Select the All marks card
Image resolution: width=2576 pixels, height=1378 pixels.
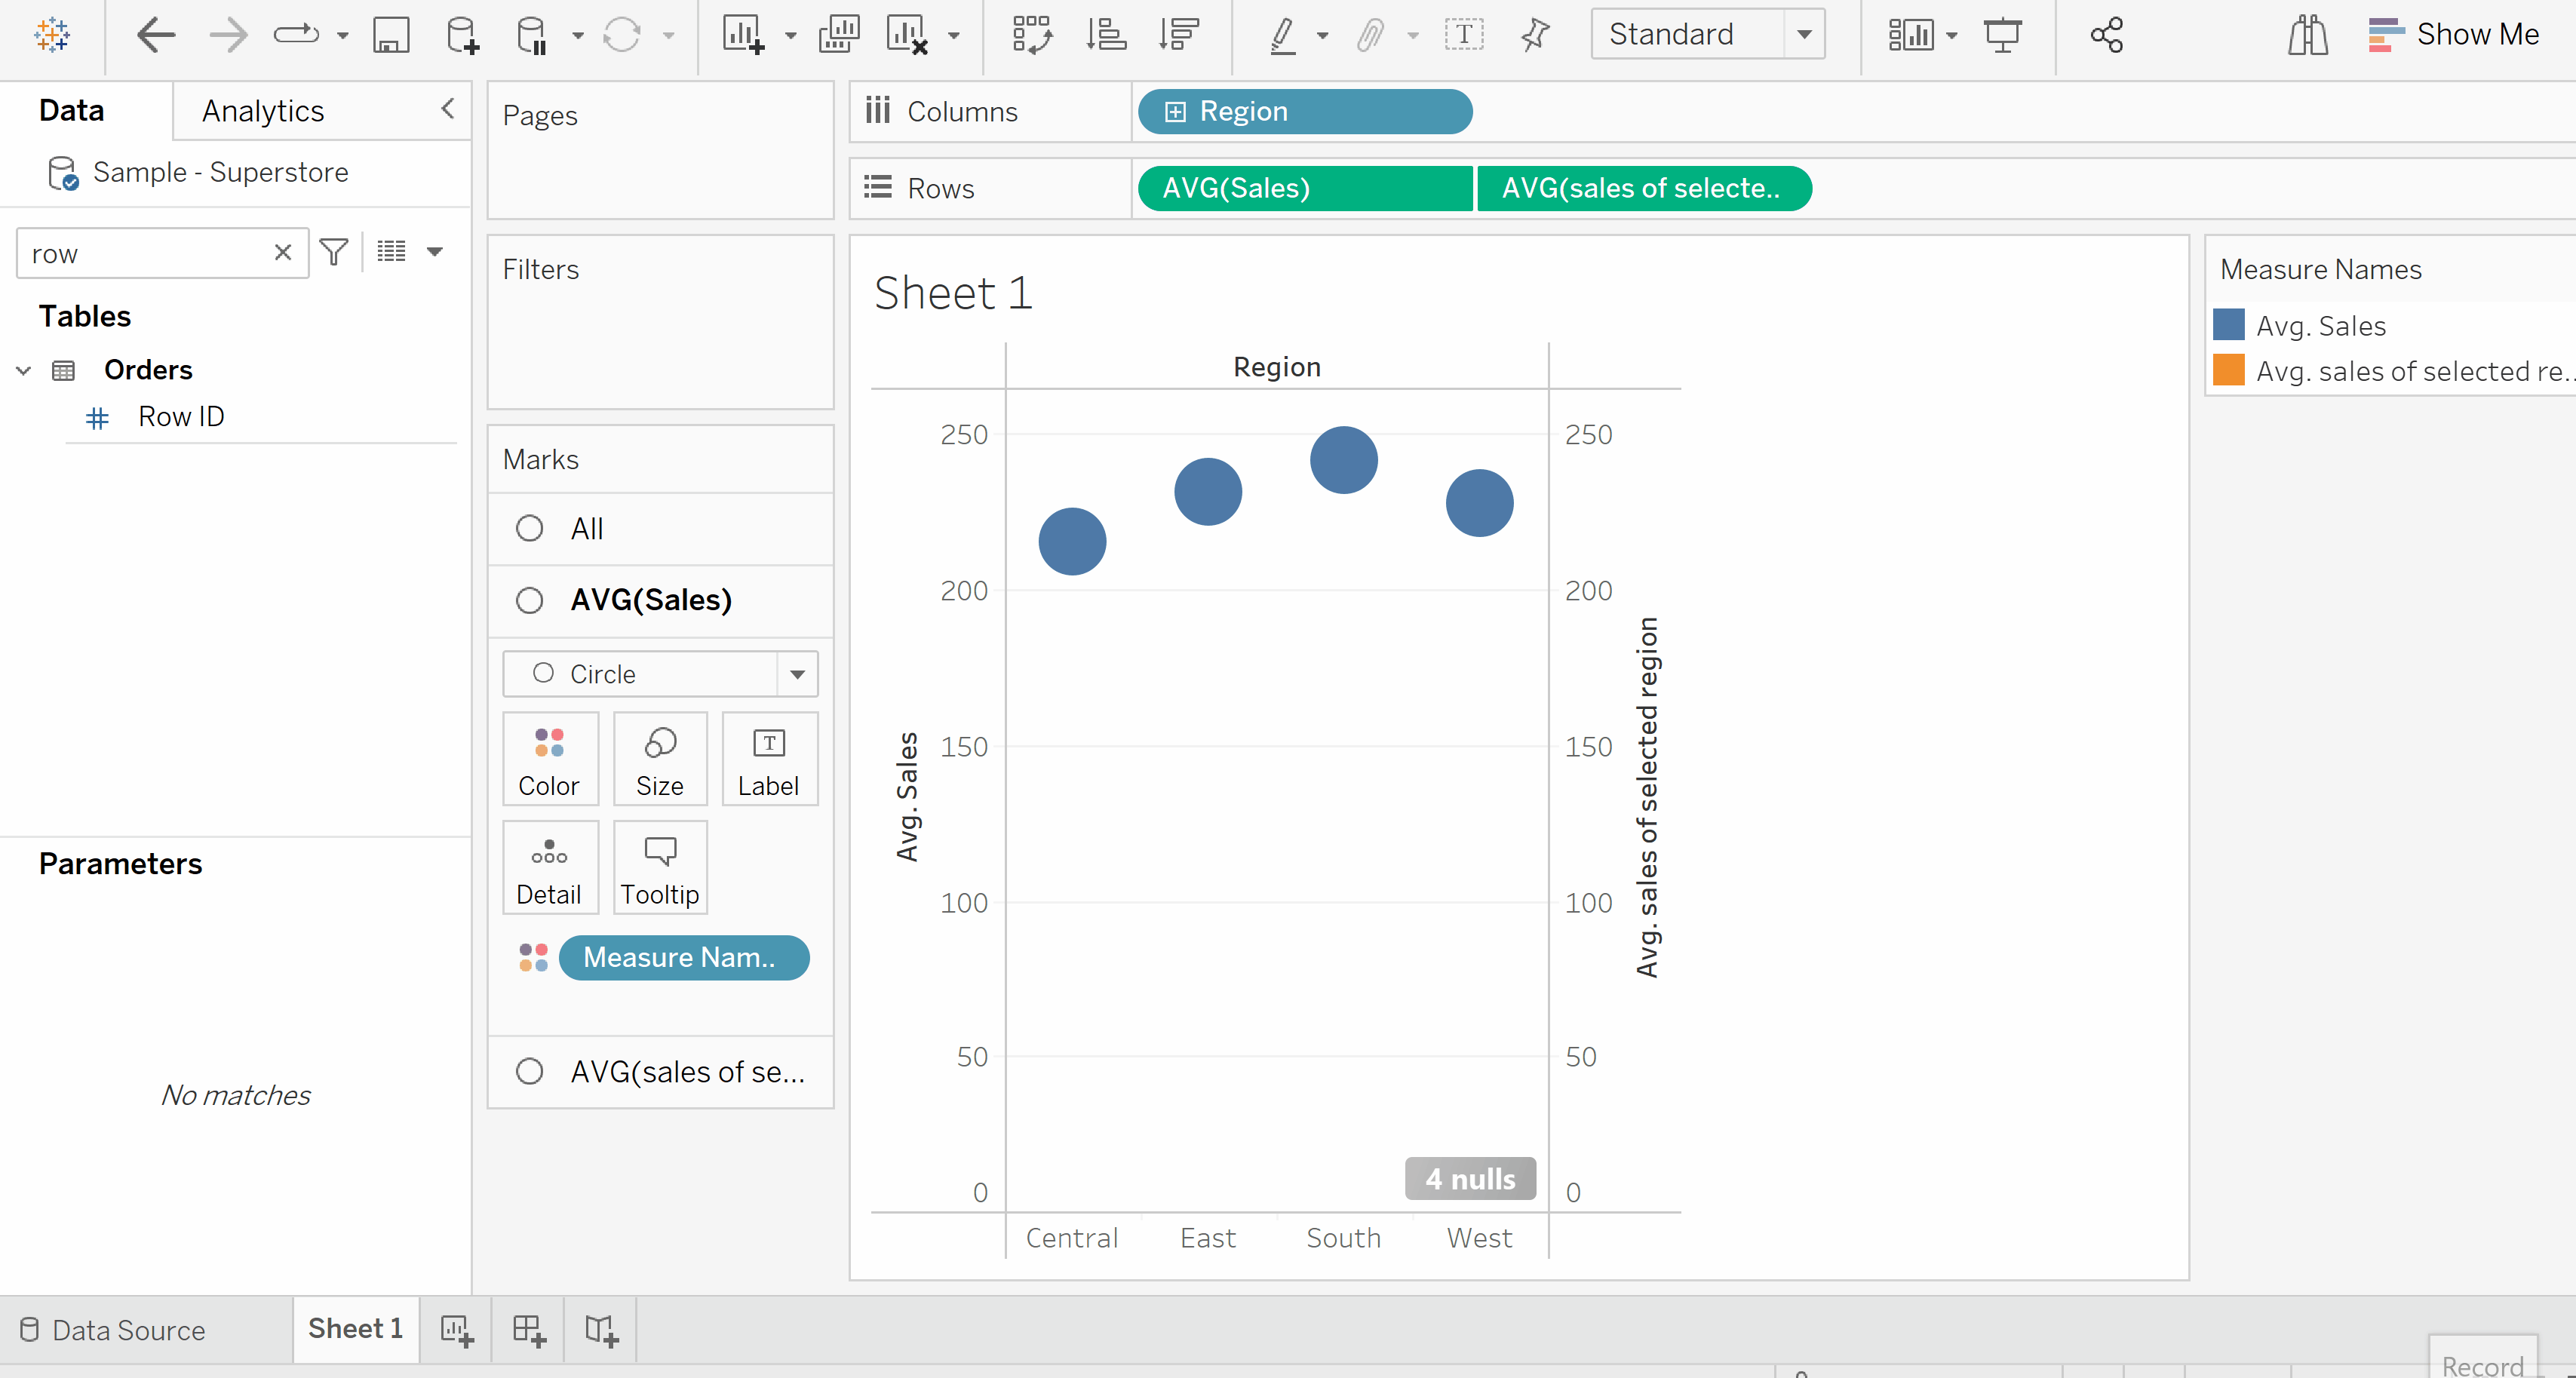586,528
